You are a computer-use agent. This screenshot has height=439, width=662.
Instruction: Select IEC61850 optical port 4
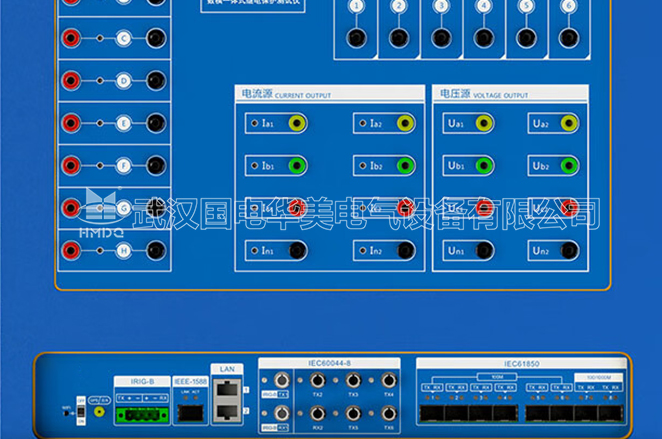[x=506, y=413]
